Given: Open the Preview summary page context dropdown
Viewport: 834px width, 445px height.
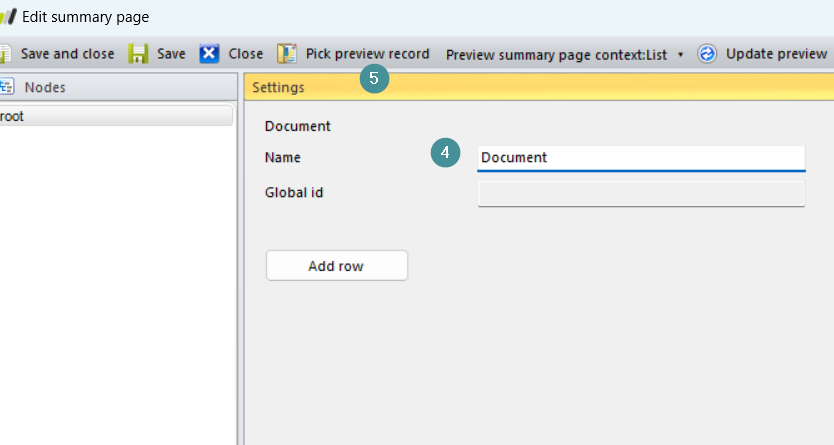Looking at the screenshot, I should [x=556, y=55].
